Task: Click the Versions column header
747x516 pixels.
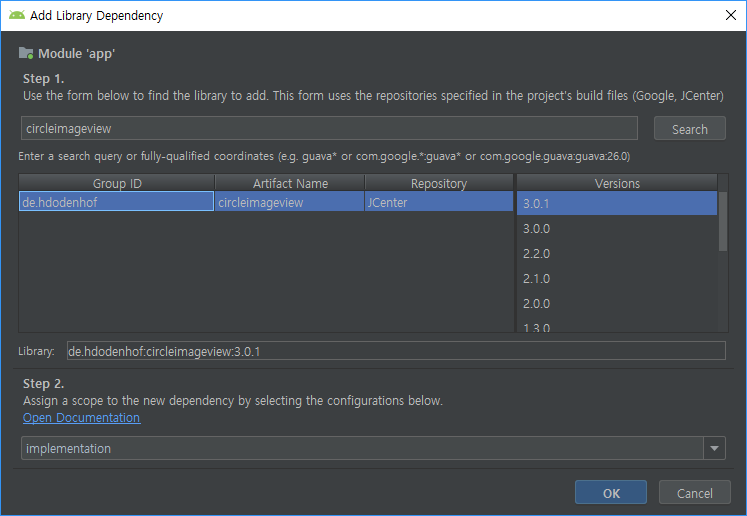Action: pyautogui.click(x=617, y=183)
